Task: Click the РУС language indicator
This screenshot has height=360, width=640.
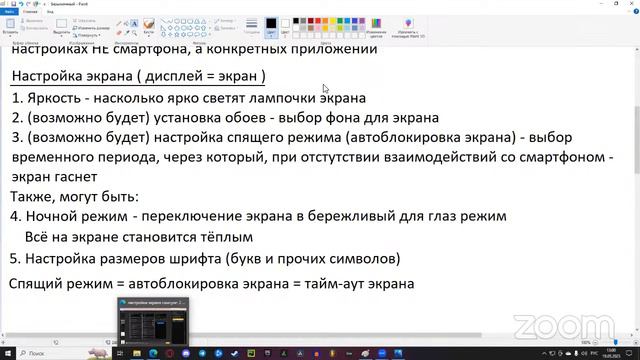Action: (x=594, y=353)
